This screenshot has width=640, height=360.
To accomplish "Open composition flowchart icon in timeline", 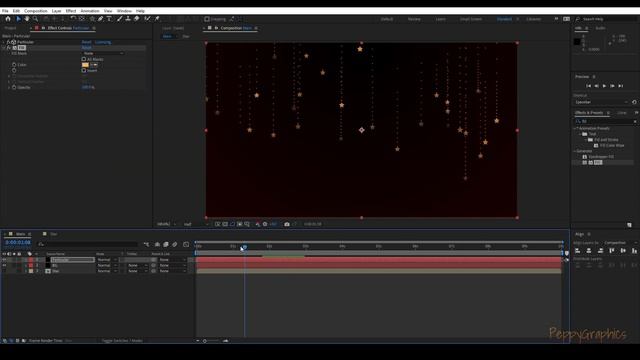I will pyautogui.click(x=147, y=244).
